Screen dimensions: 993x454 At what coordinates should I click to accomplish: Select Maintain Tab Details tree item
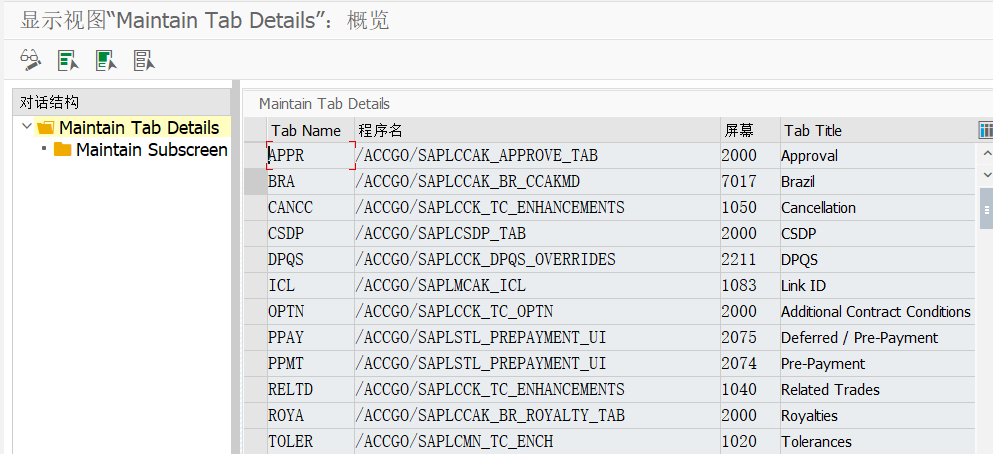click(x=139, y=128)
